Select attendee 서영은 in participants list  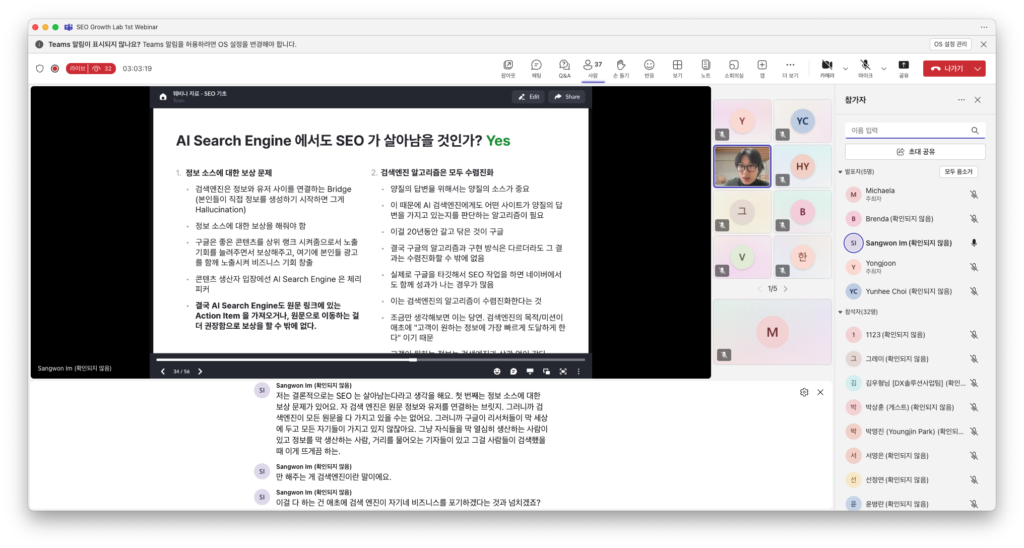[913, 455]
